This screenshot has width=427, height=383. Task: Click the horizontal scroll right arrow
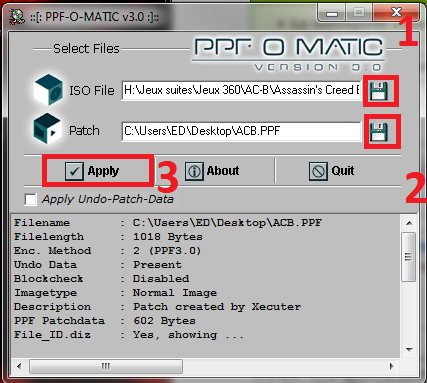click(x=392, y=366)
